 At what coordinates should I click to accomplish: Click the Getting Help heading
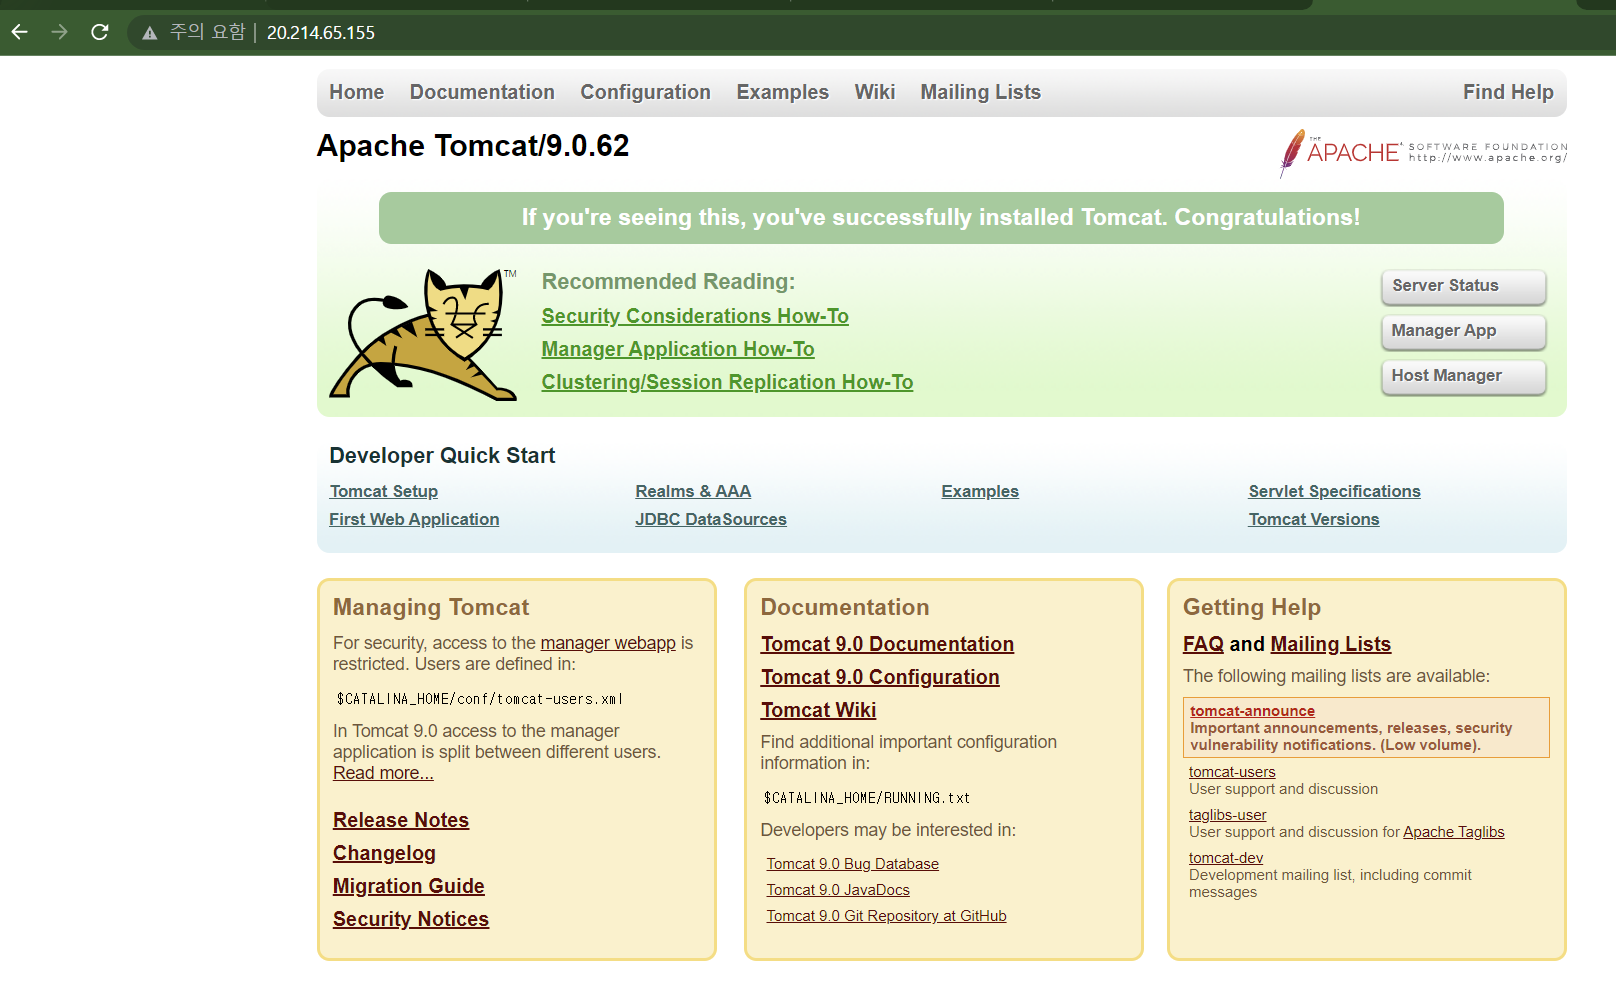pos(1252,607)
